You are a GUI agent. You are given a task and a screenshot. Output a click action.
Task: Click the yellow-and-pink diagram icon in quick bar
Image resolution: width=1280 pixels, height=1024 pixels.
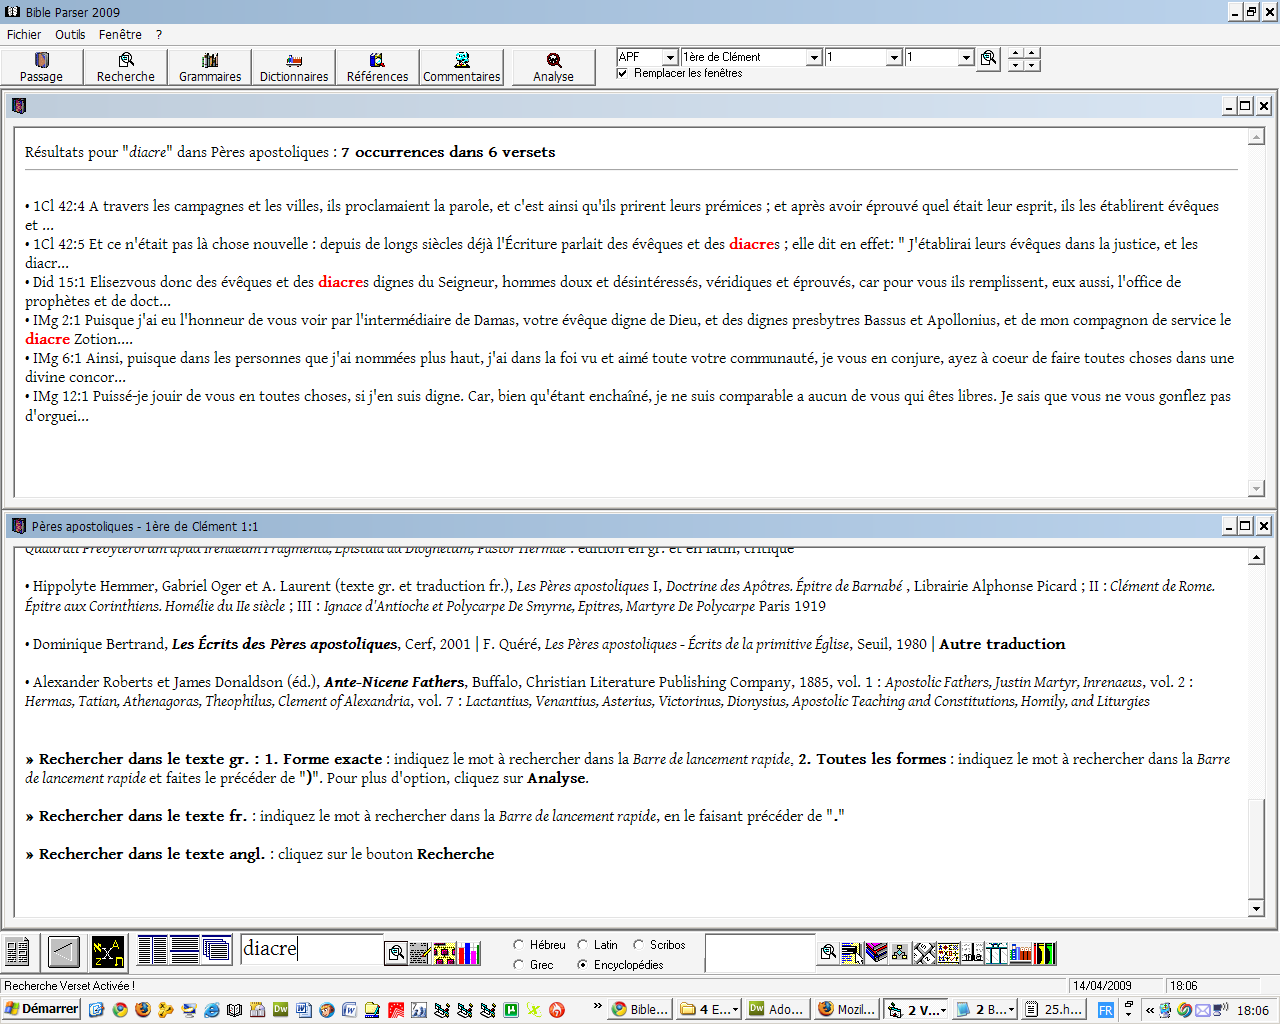[x=444, y=952]
